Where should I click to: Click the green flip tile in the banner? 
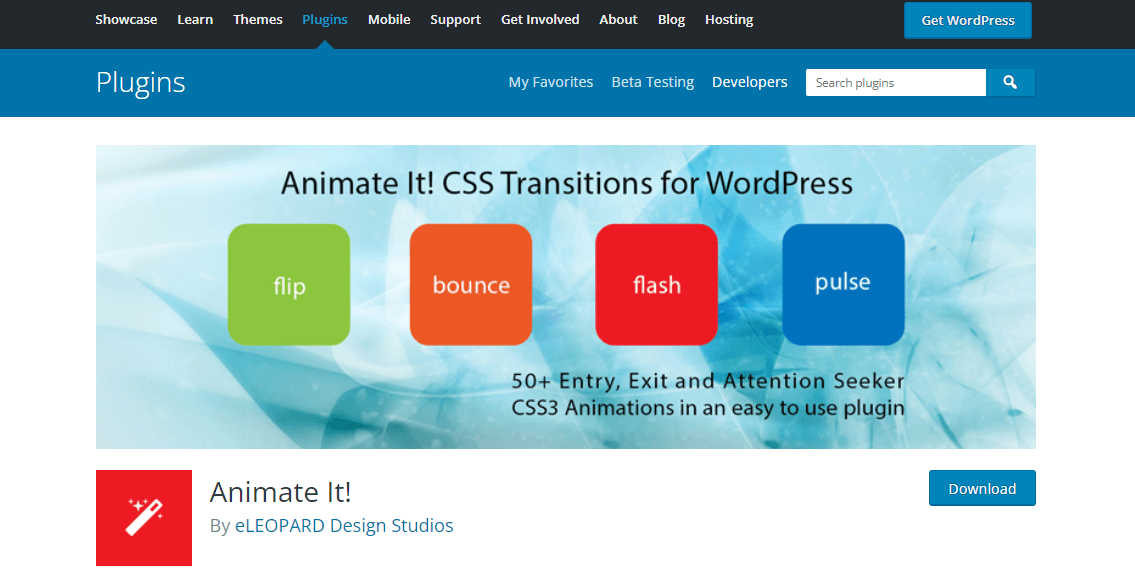coord(288,284)
